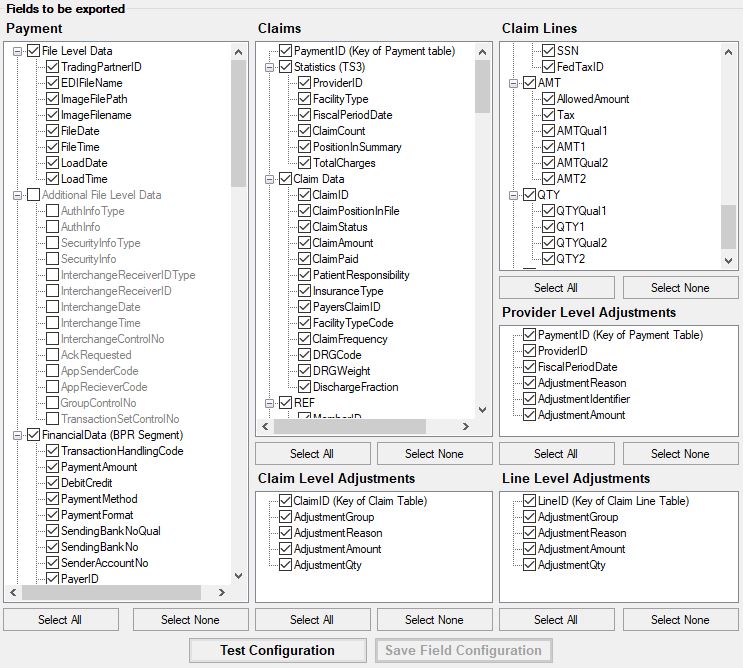Click Select All under Provider Level Adjustments
This screenshot has width=743, height=668.
pyautogui.click(x=557, y=454)
